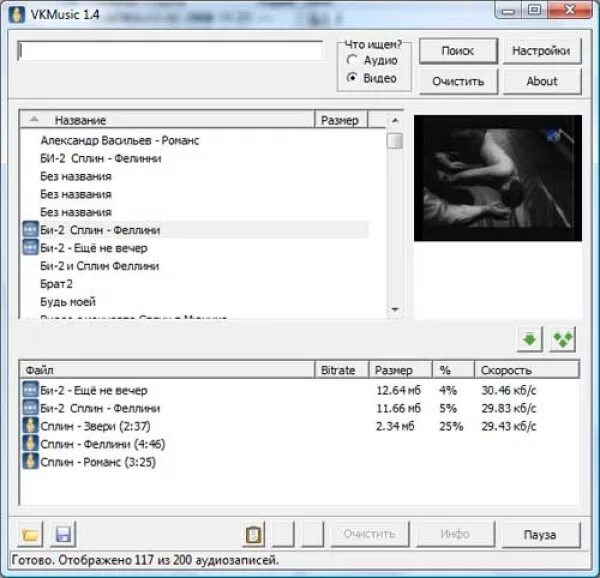Click audio icon of Сплин - Звери (2:37)
600x578 pixels.
(x=30, y=426)
